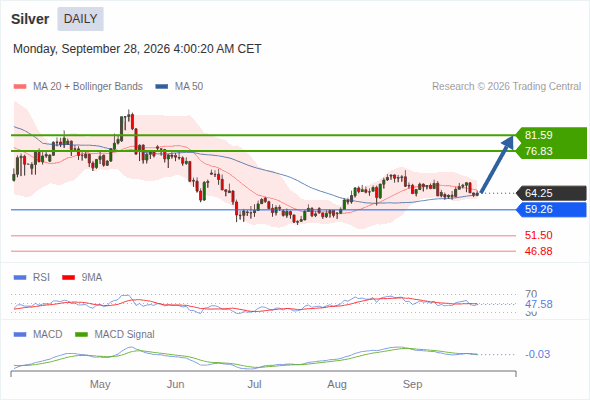Image resolution: width=590 pixels, height=400 pixels.
Task: Click the 51.50 support price label
Action: 539,235
